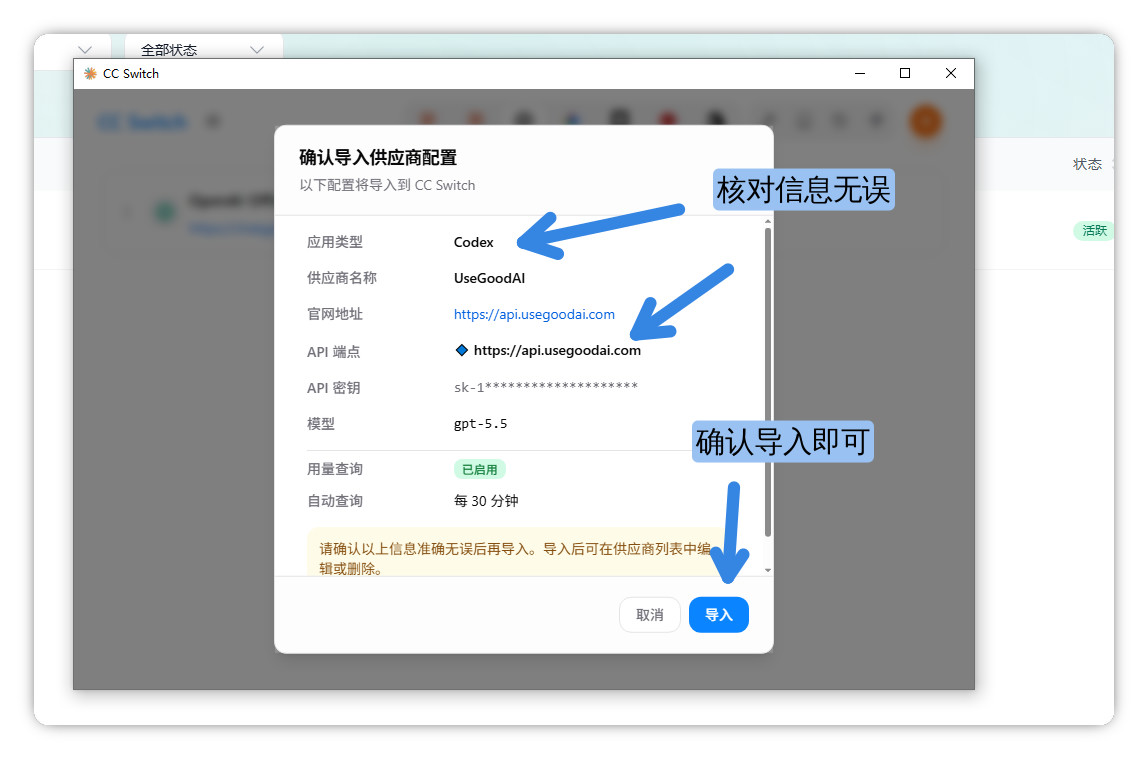Click the 每 30 分钟 auto query value
The width and height of the screenshot is (1148, 759).
[485, 501]
